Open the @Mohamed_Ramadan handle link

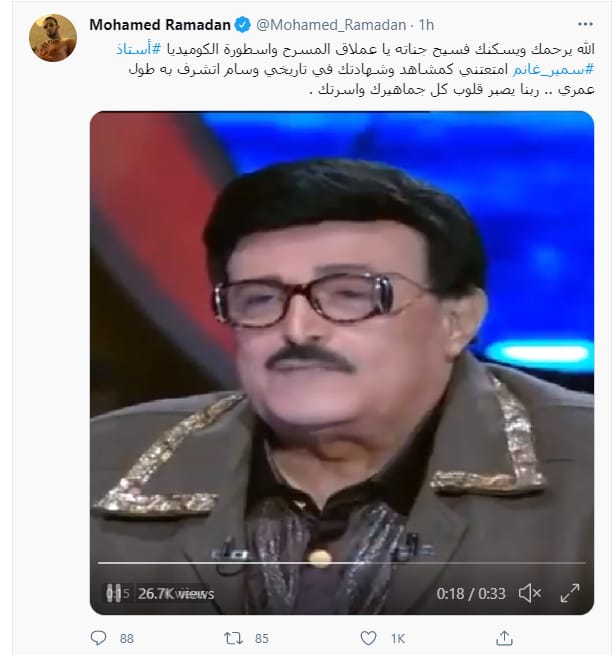[x=331, y=25]
